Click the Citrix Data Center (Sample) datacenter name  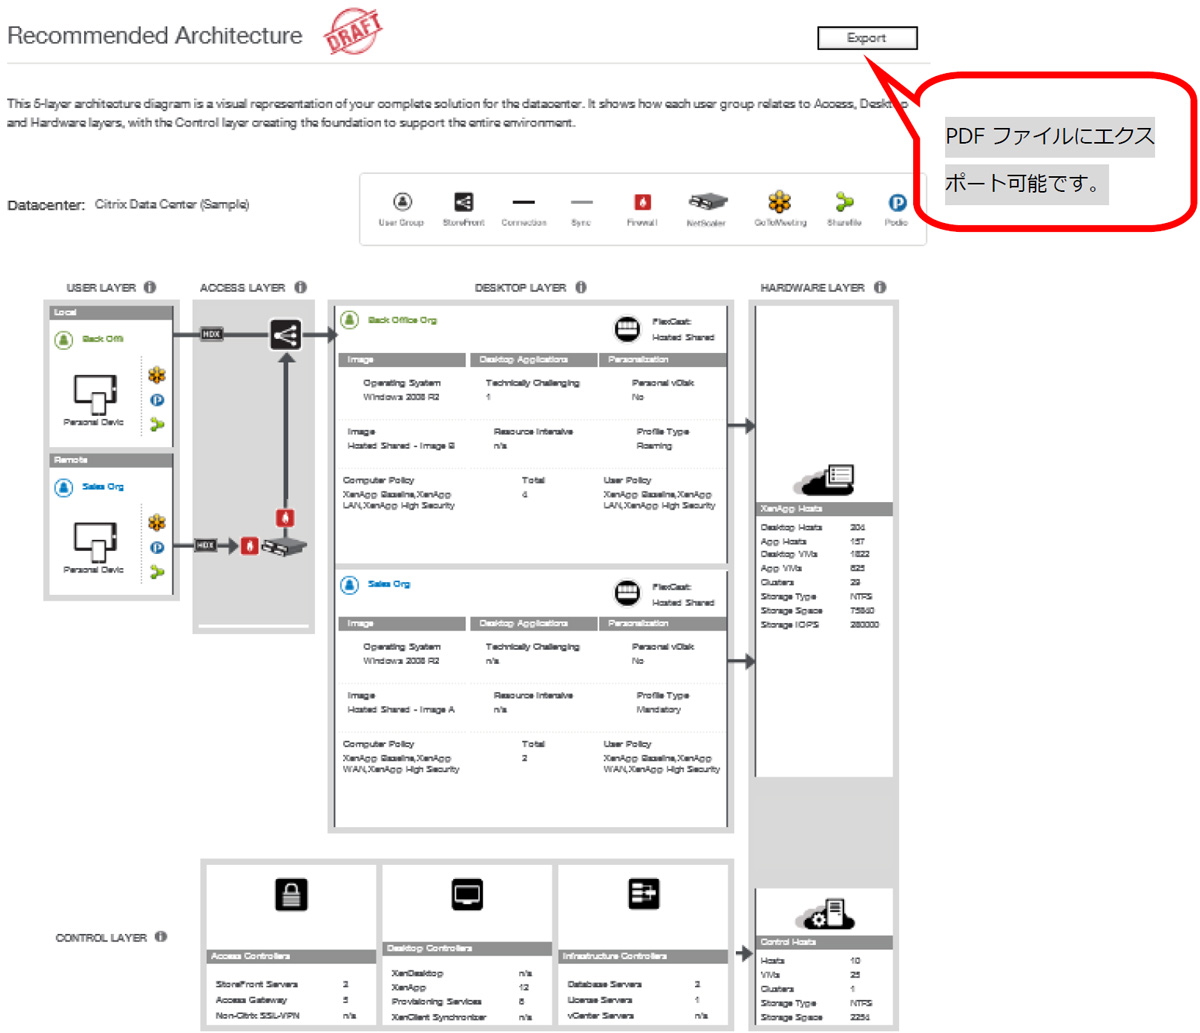point(172,204)
